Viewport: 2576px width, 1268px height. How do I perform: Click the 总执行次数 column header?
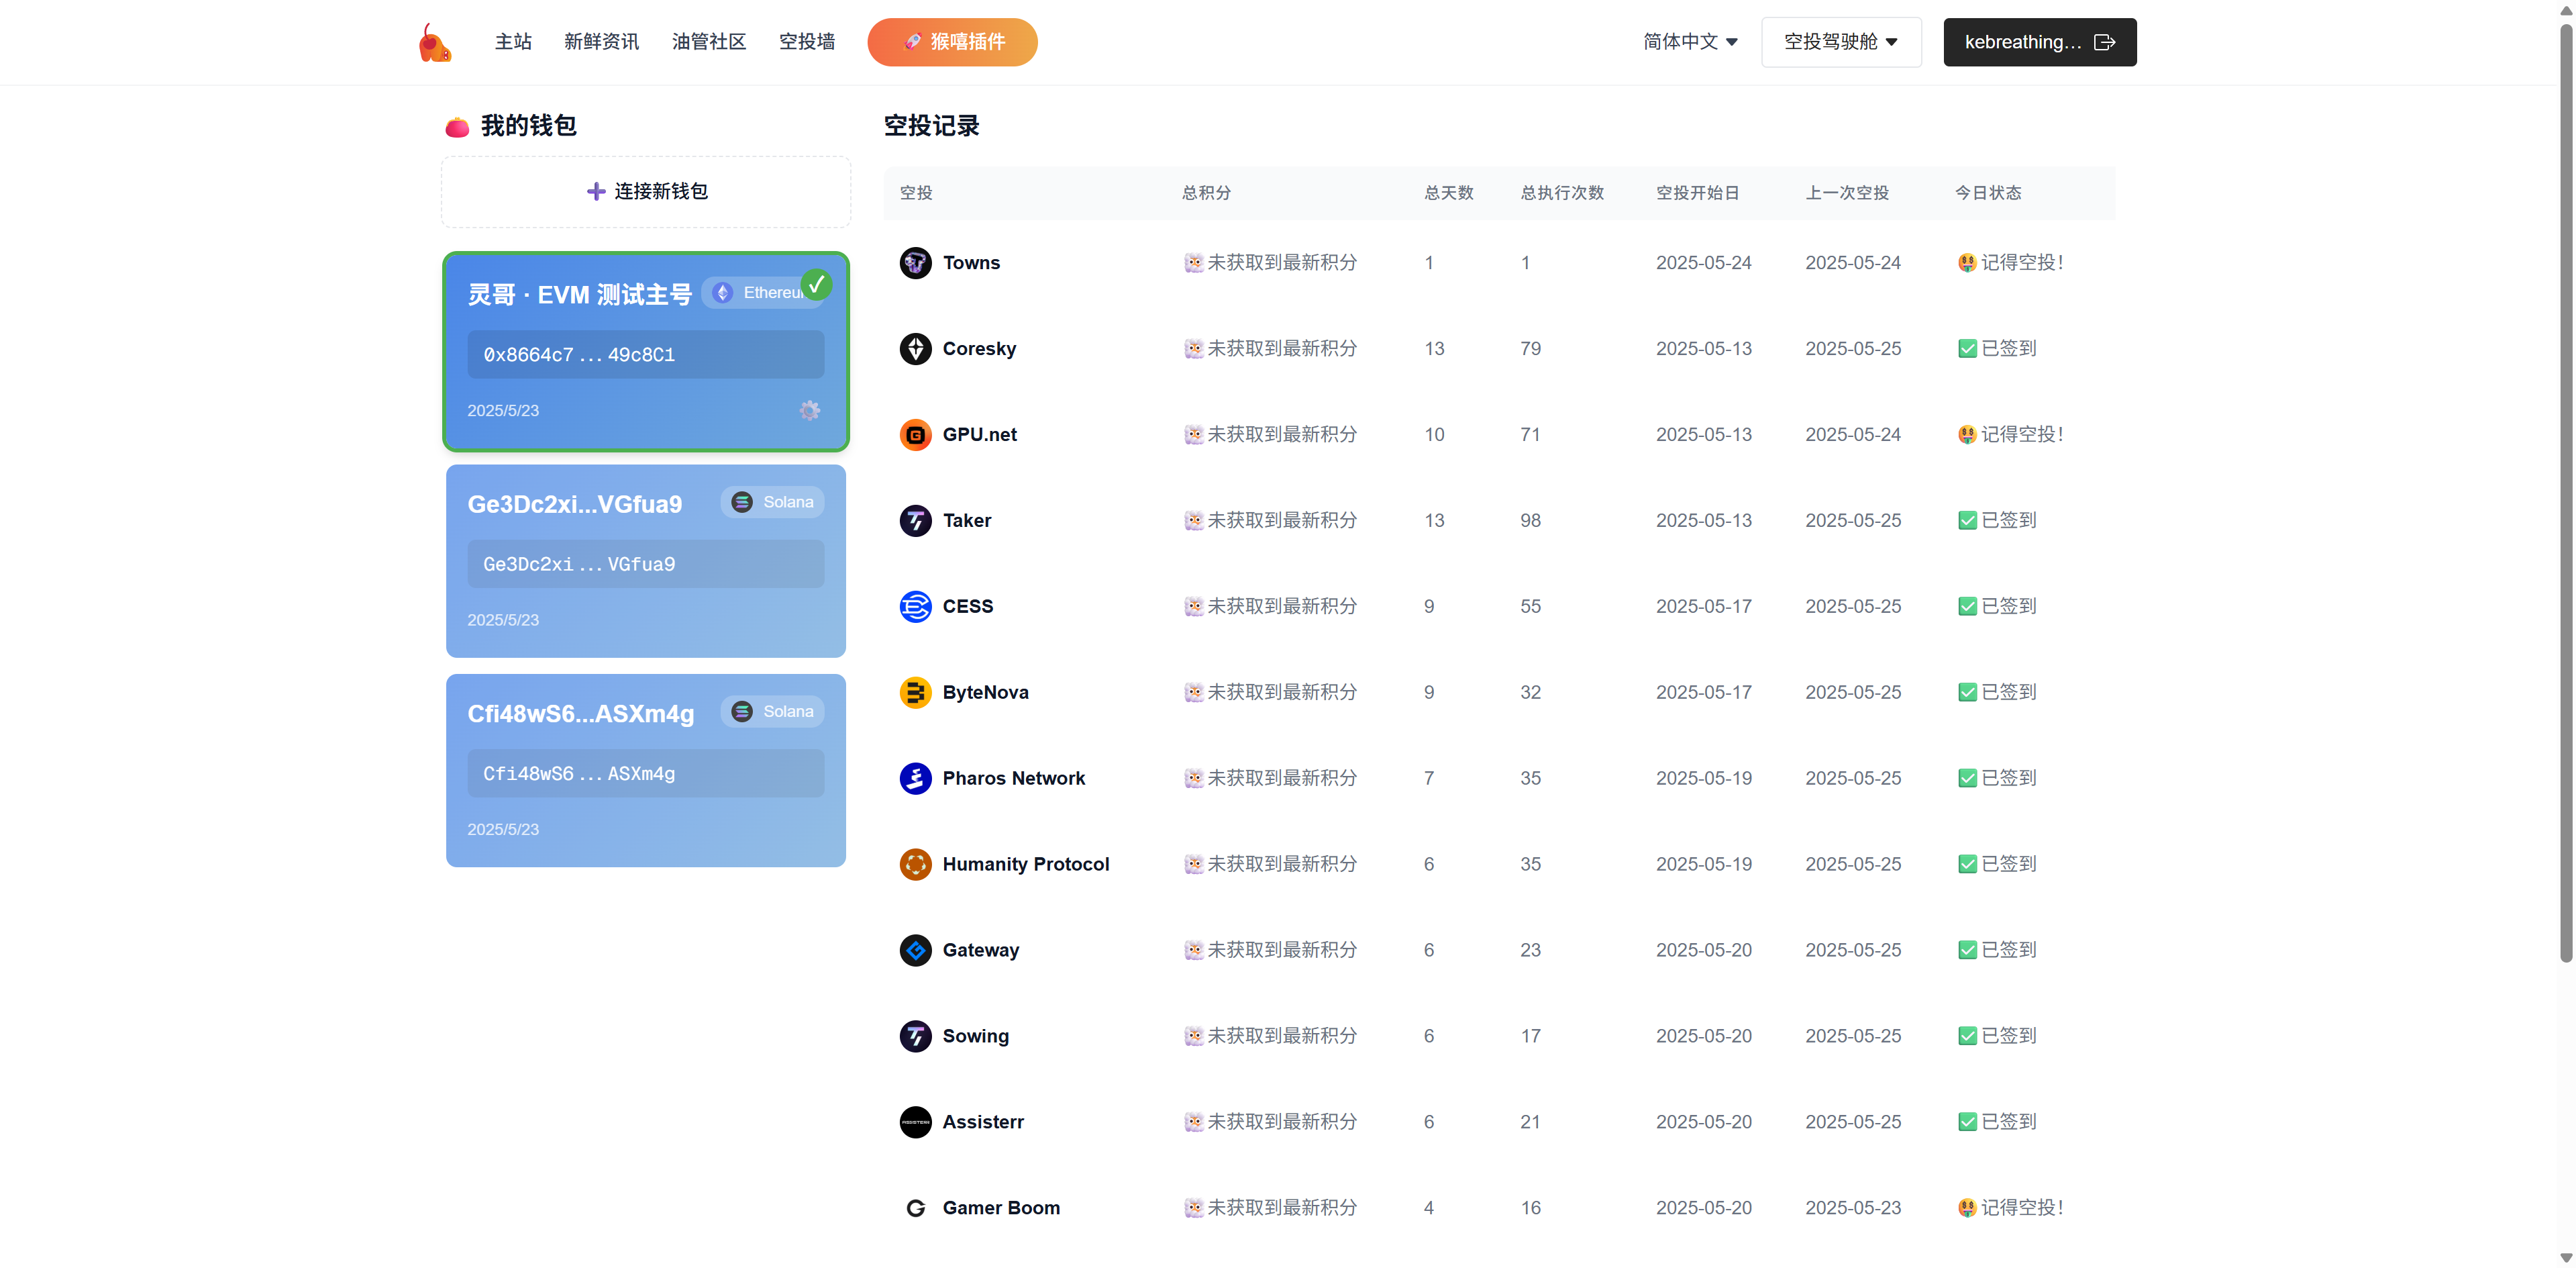pos(1562,193)
